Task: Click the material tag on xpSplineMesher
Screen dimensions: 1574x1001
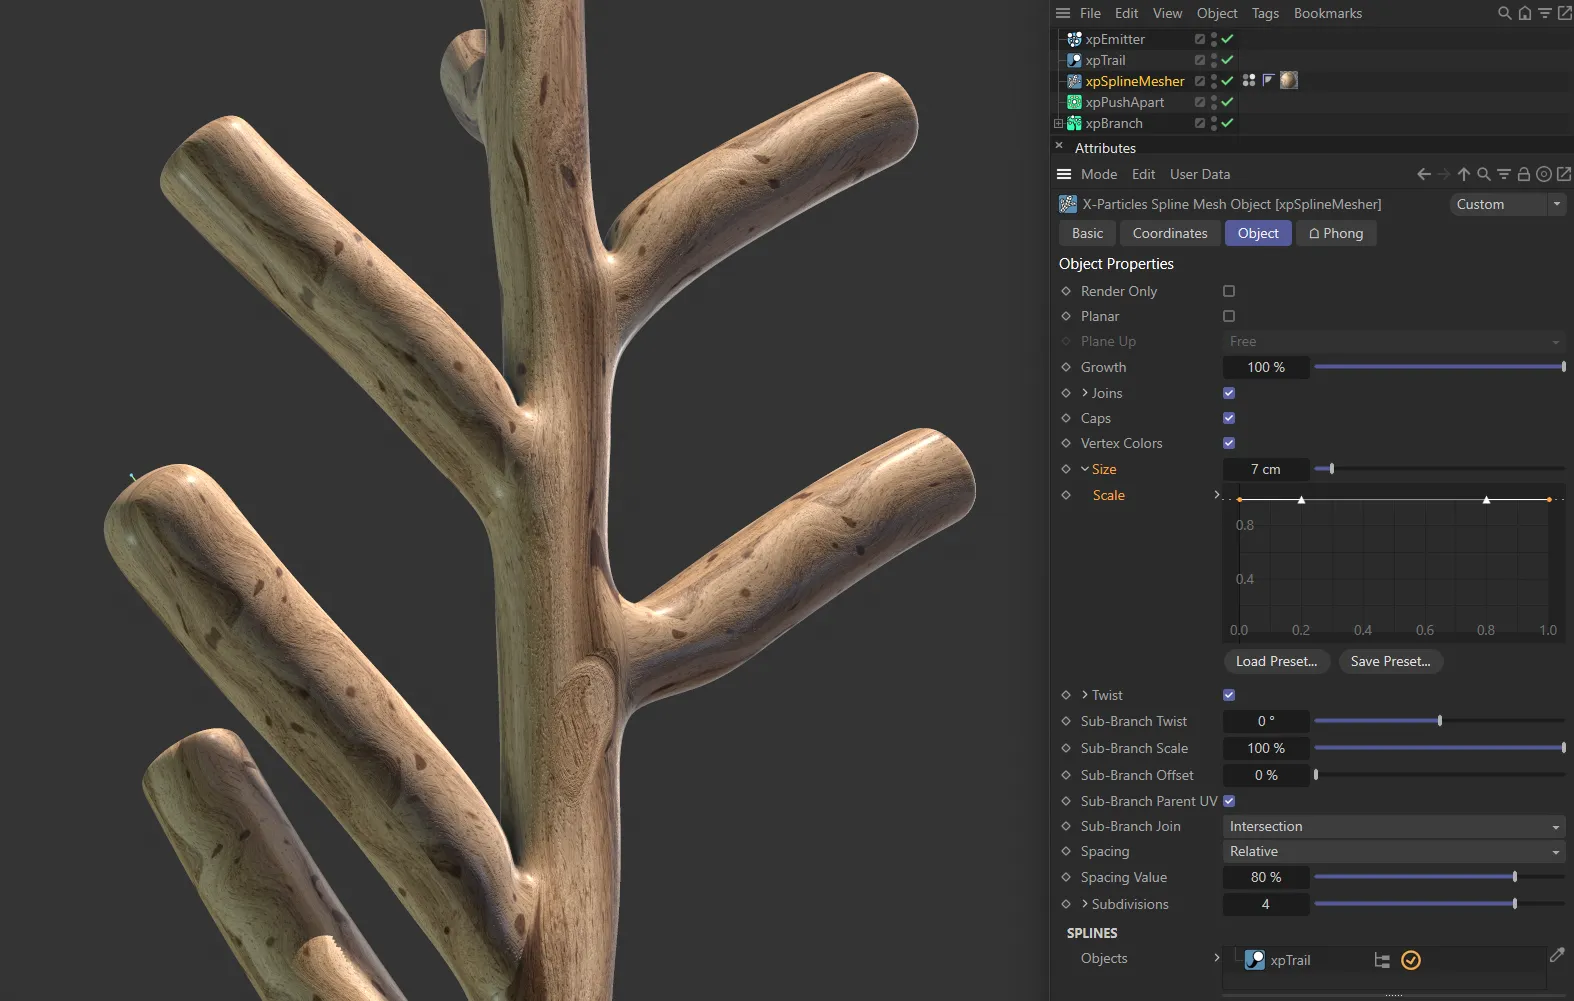Action: coord(1289,80)
